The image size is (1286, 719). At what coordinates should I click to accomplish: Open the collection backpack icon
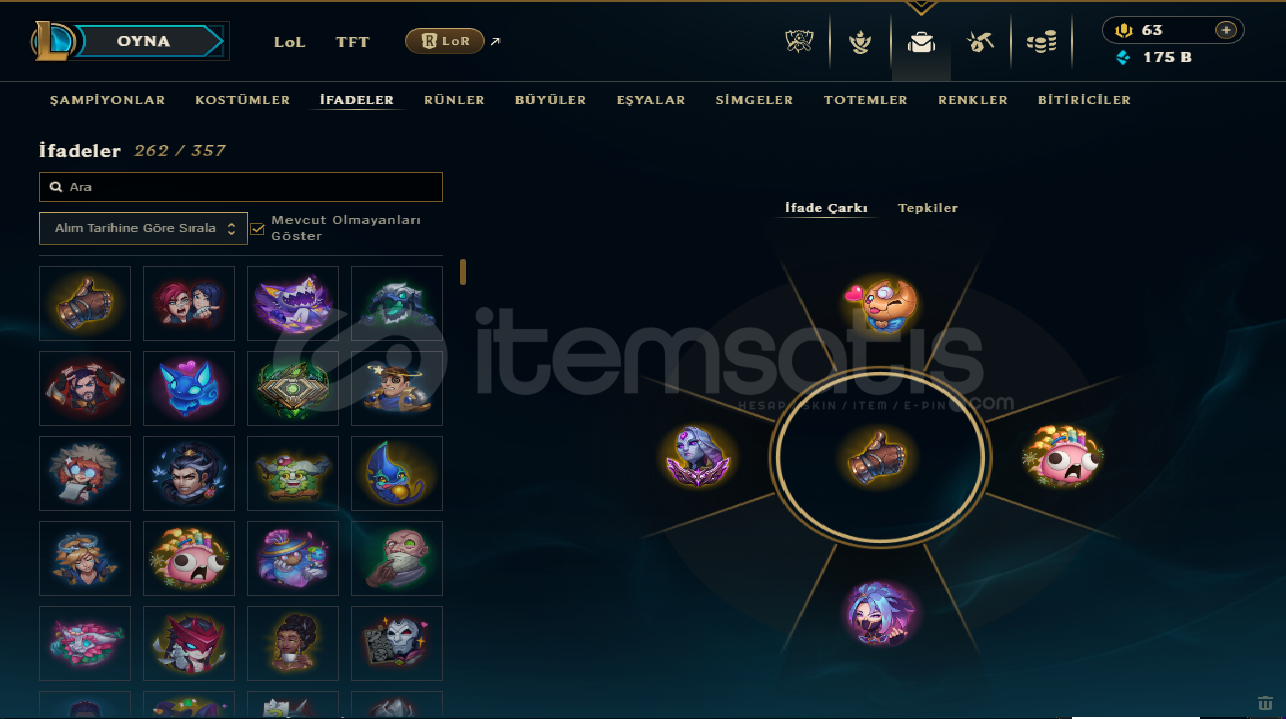(x=921, y=42)
